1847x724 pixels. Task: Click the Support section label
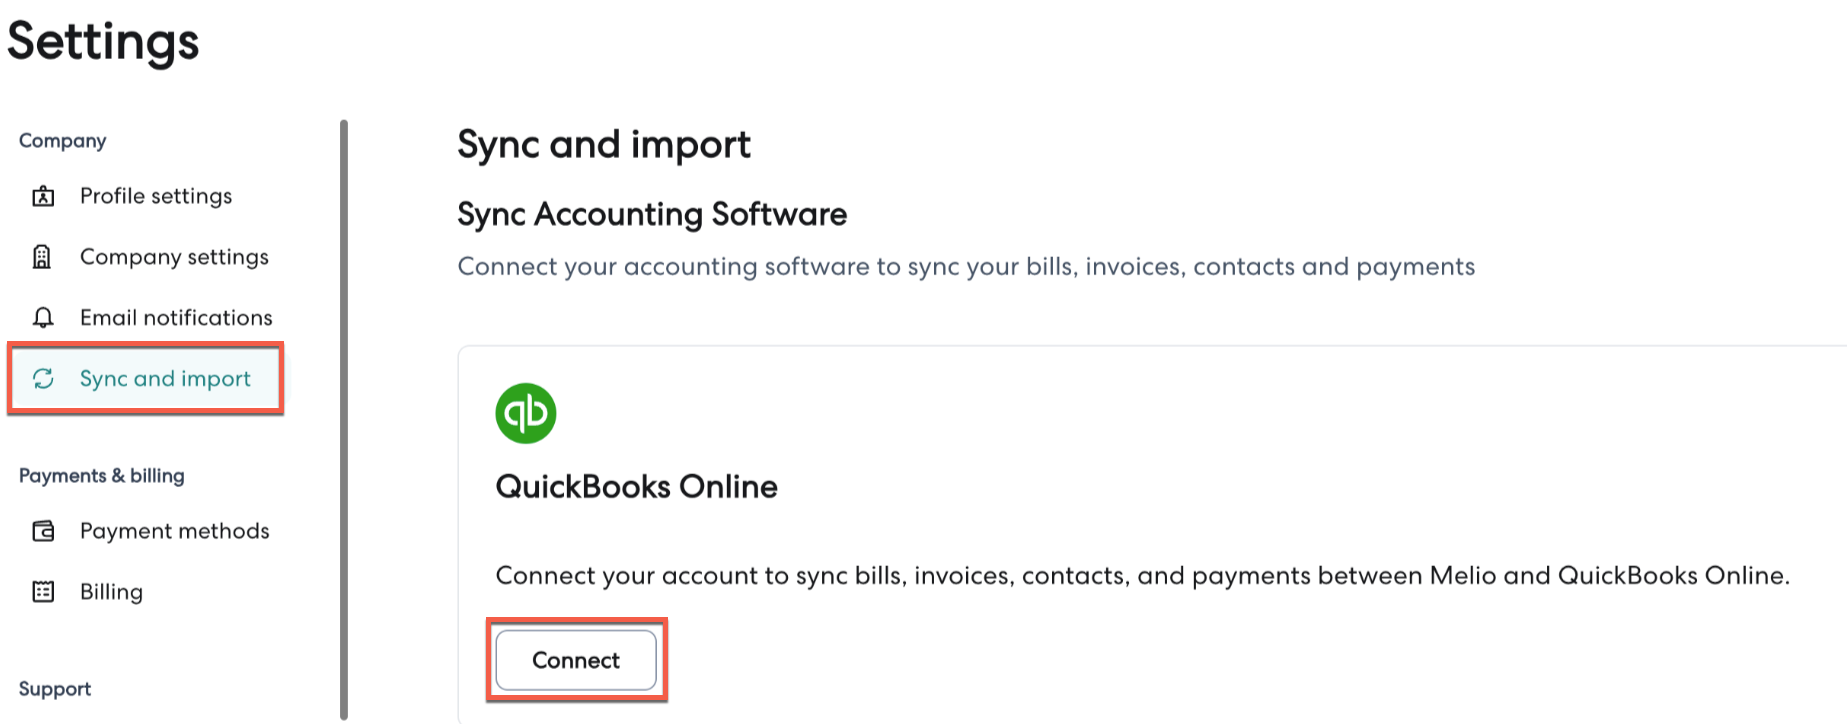coord(55,689)
